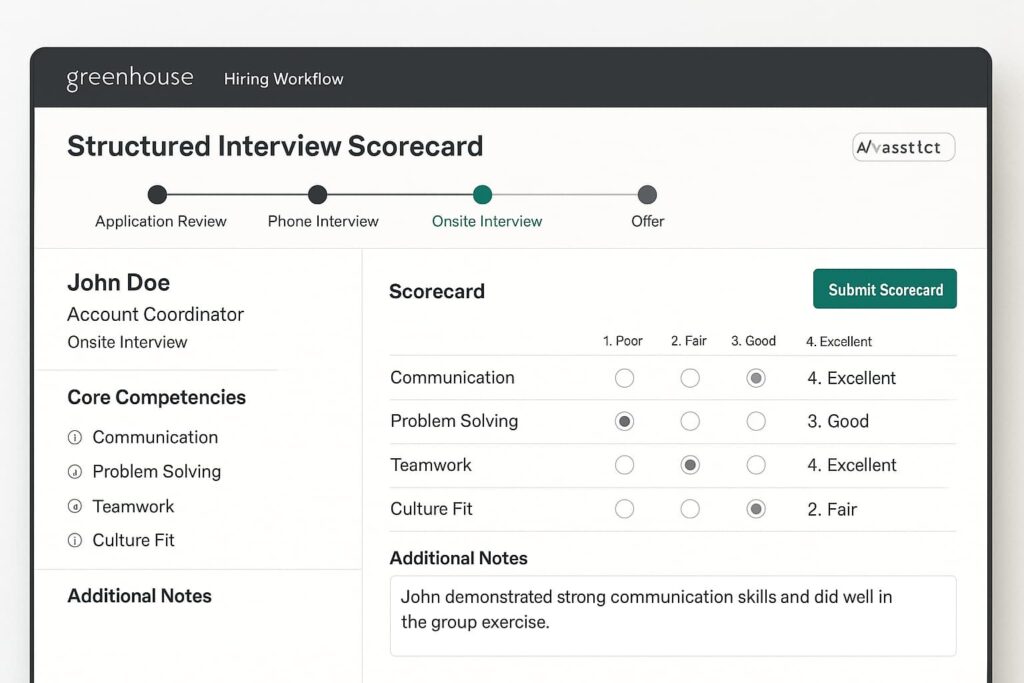Open the Hiring Workflow menu item
Viewport: 1024px width, 683px height.
click(283, 79)
